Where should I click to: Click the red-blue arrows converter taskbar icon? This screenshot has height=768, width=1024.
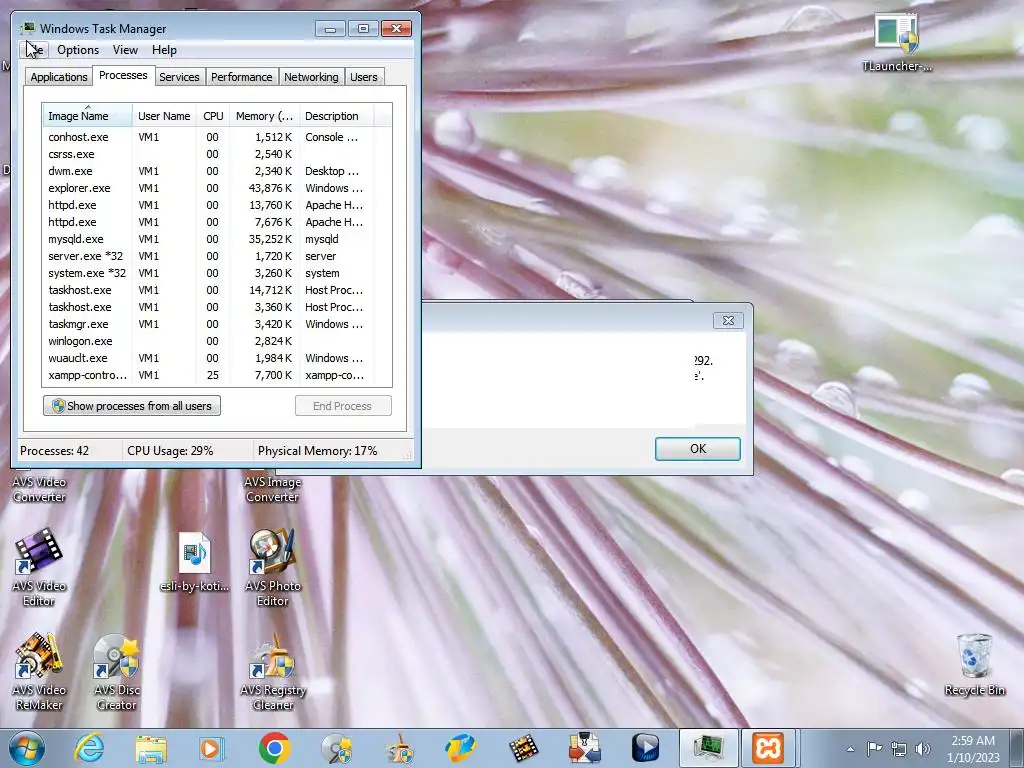[x=584, y=748]
